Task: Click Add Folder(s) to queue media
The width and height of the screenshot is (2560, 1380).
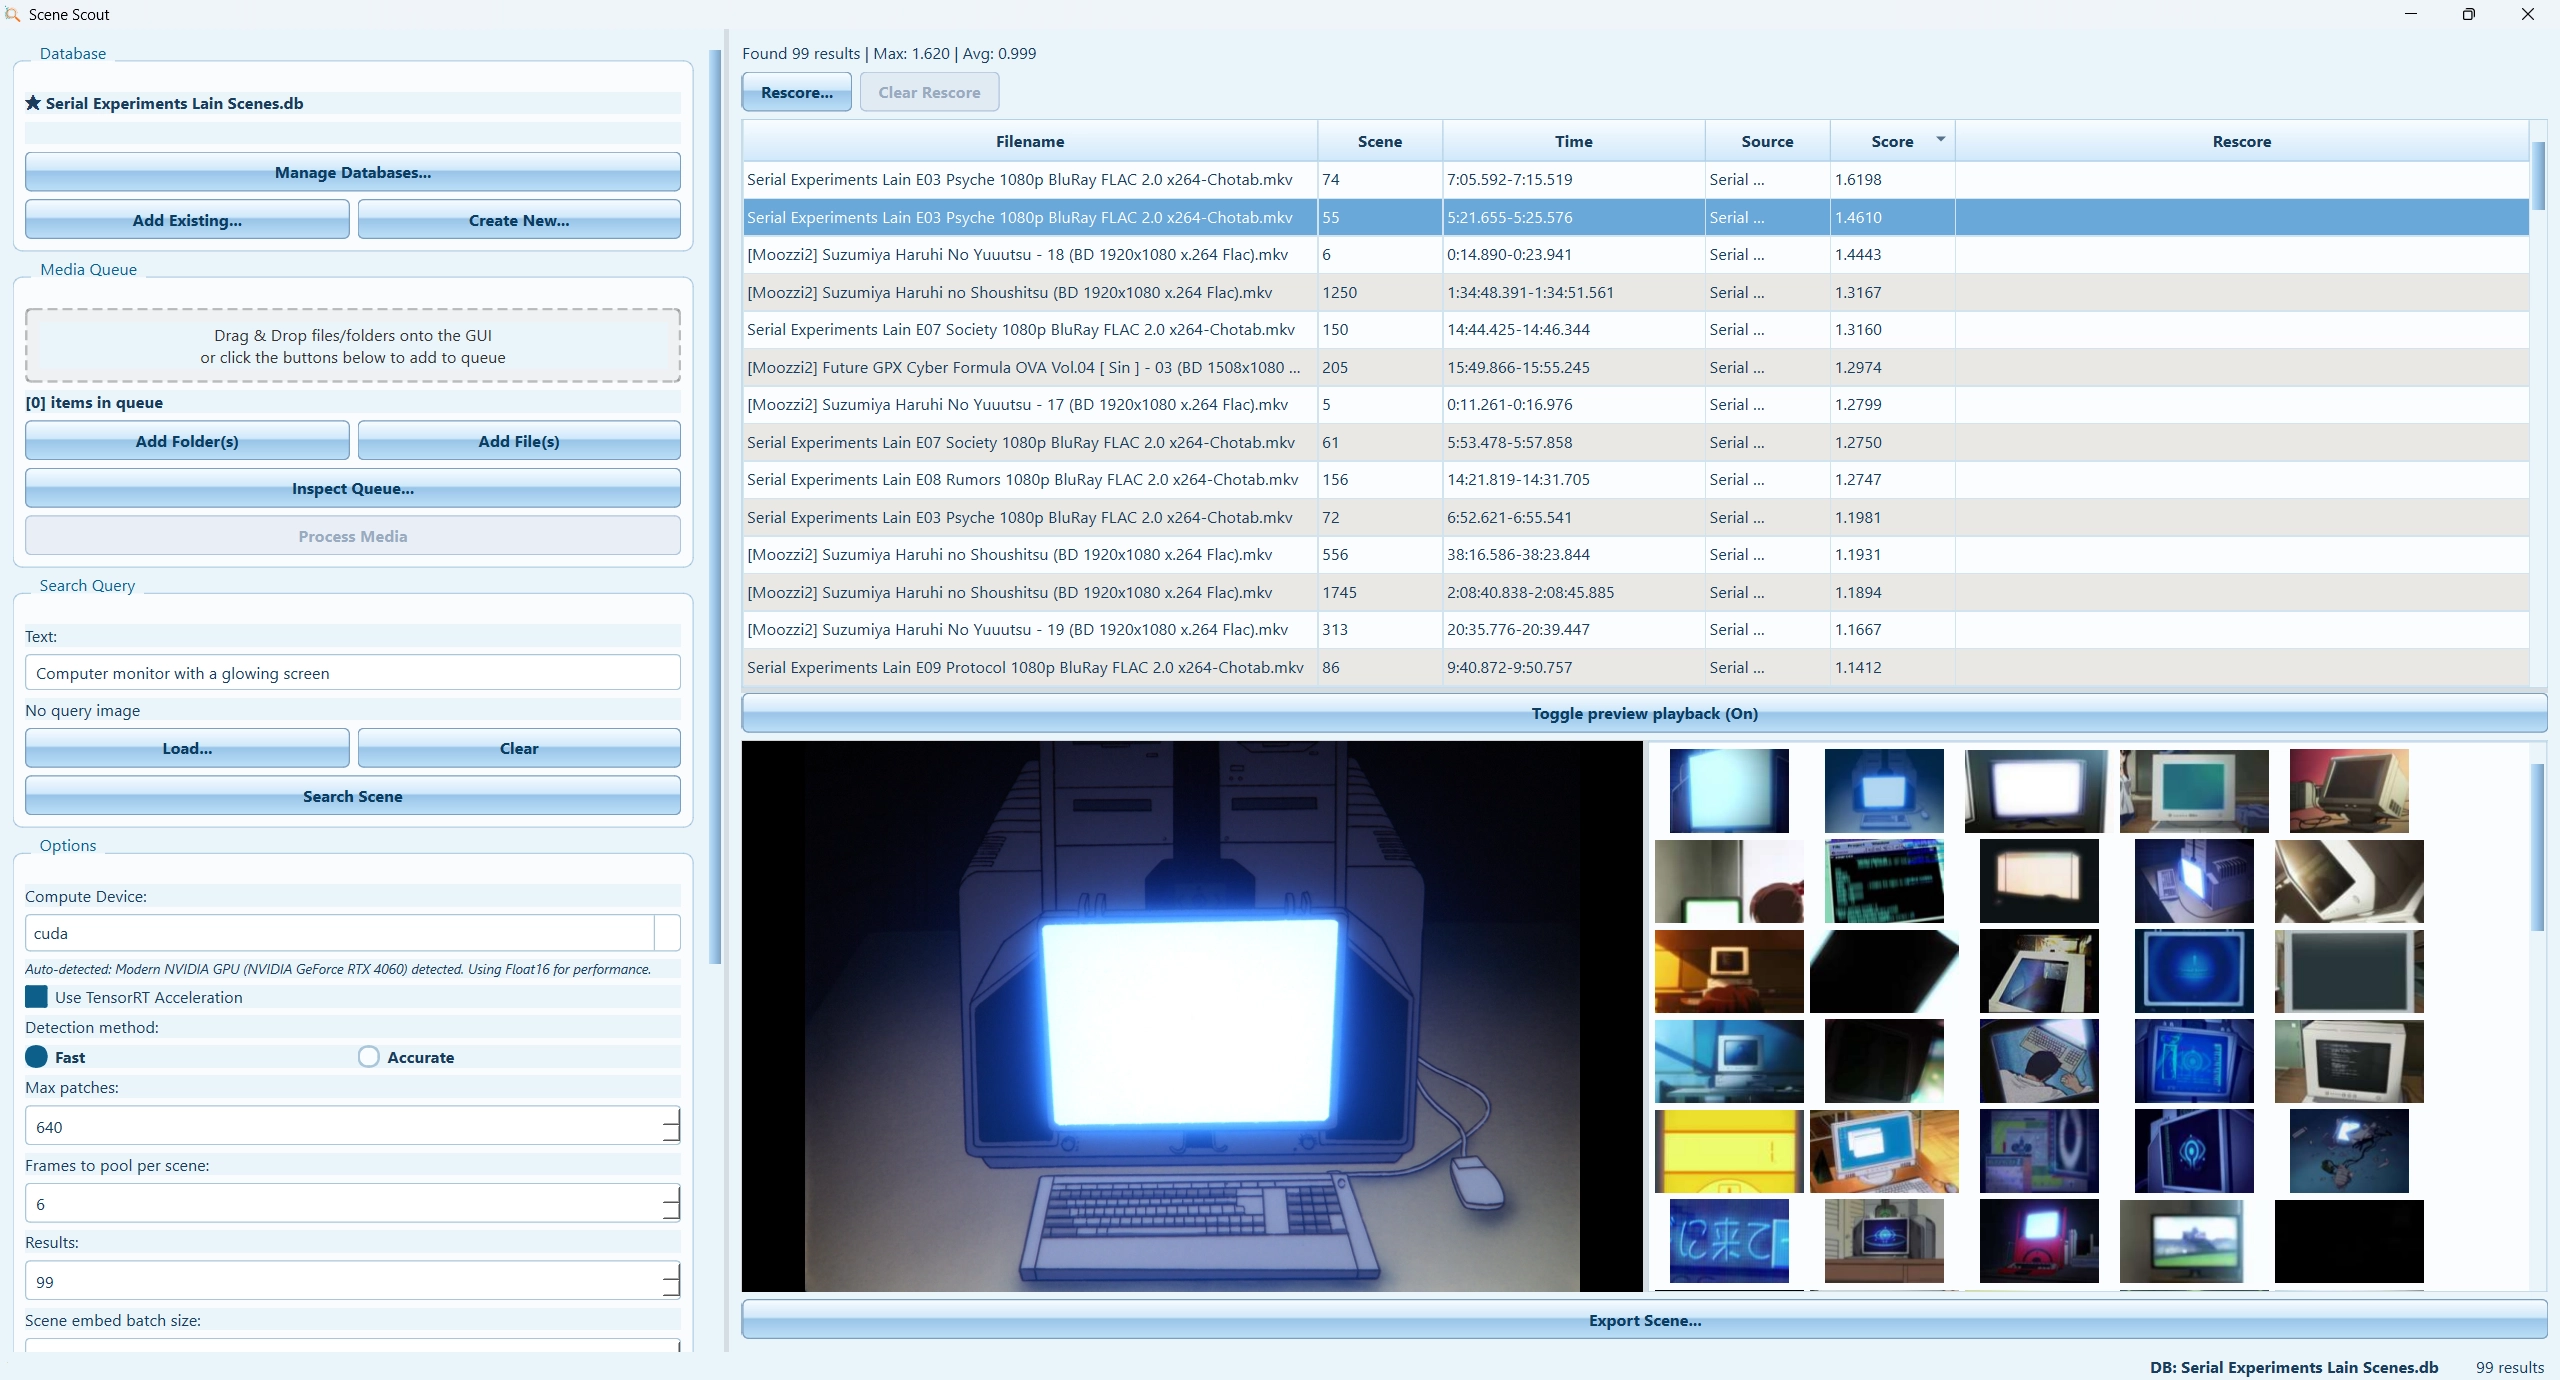Action: [187, 441]
